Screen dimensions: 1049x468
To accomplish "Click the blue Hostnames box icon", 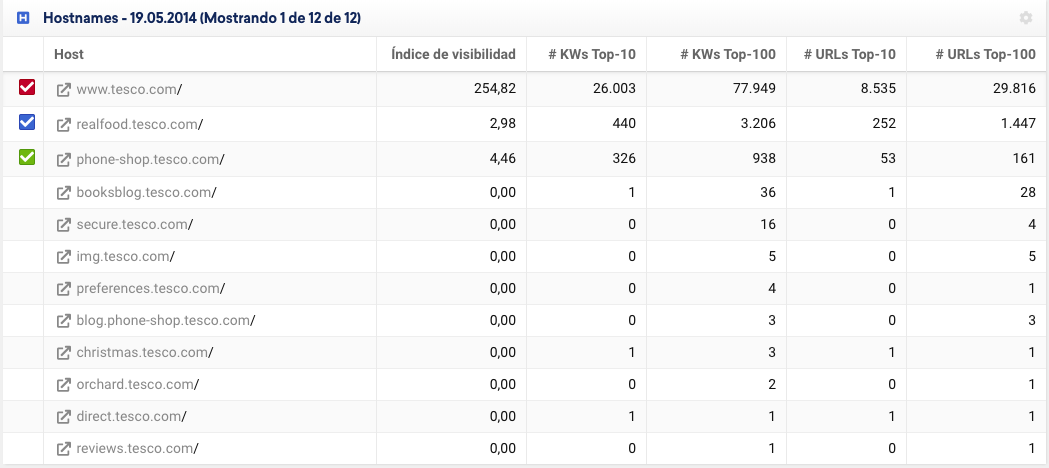I will (x=23, y=18).
